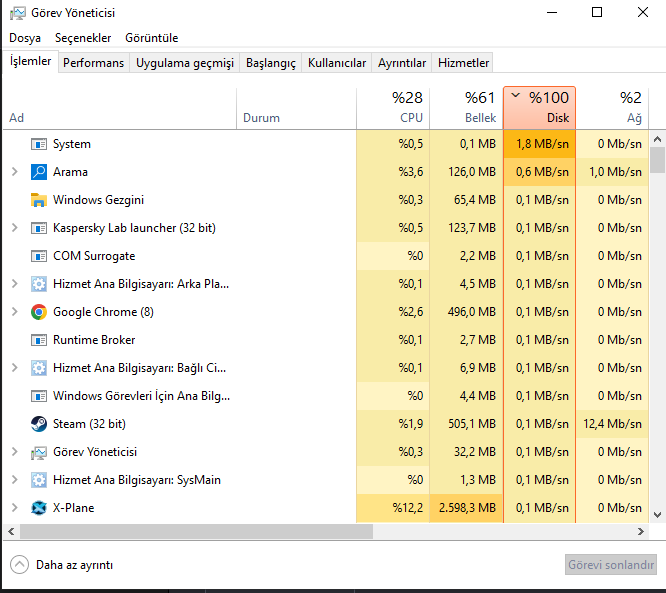This screenshot has height=593, width=666.
Task: Click the SysMain service host gear icon
Action: [39, 480]
